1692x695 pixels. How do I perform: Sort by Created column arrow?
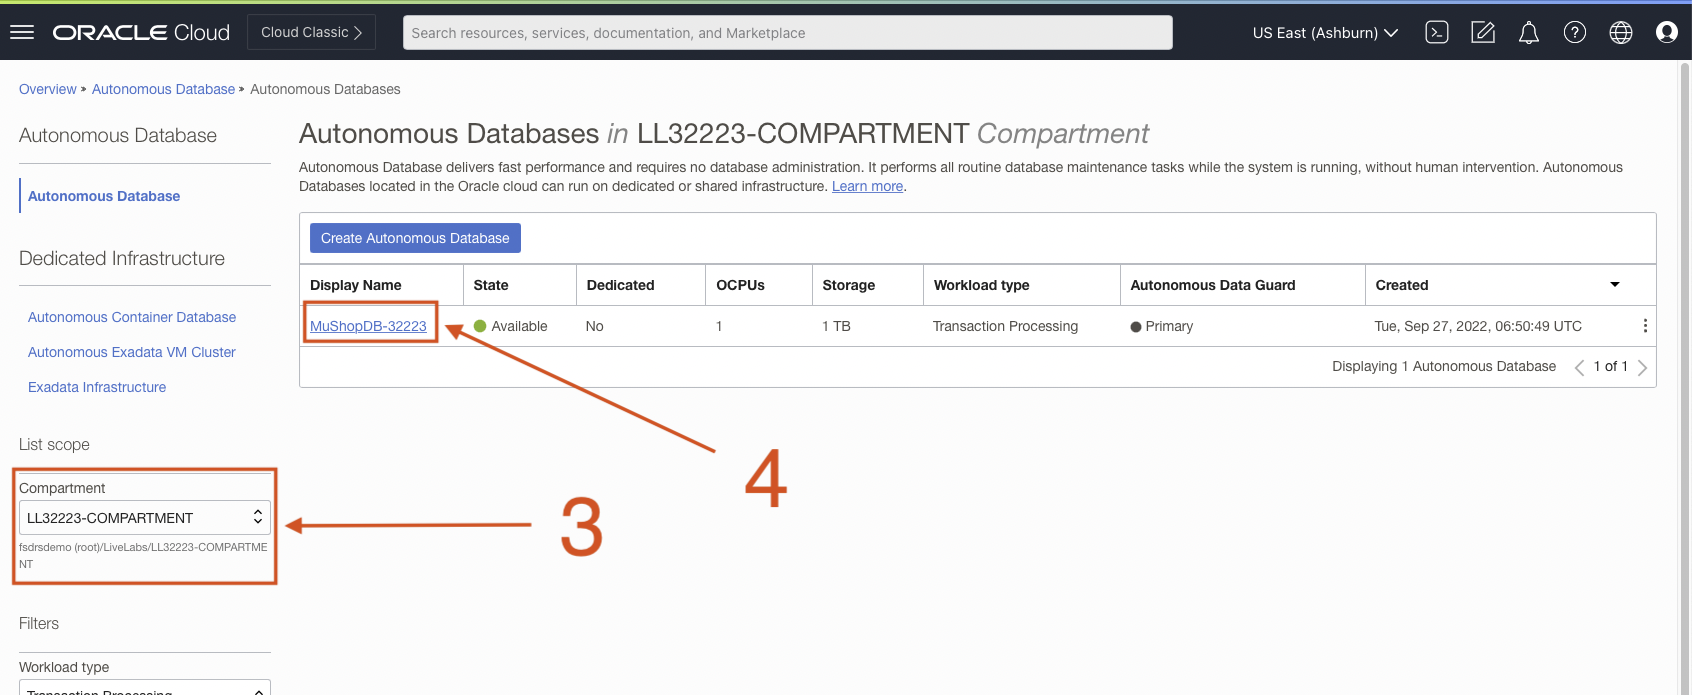pyautogui.click(x=1614, y=285)
